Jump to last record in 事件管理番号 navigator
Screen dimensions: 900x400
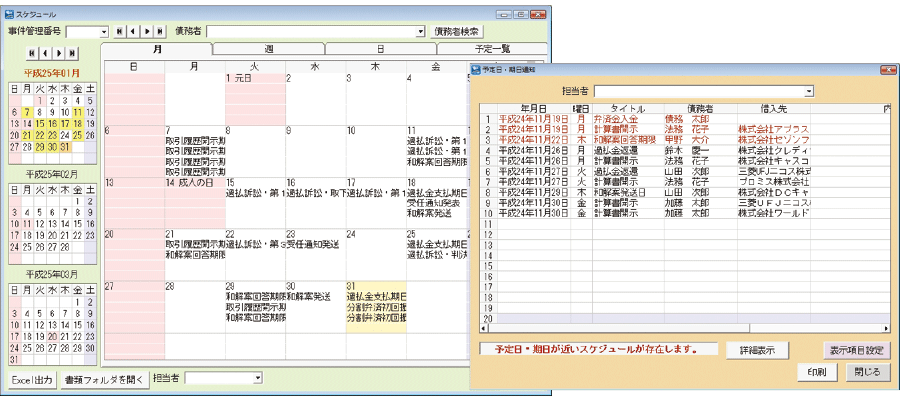click(159, 32)
